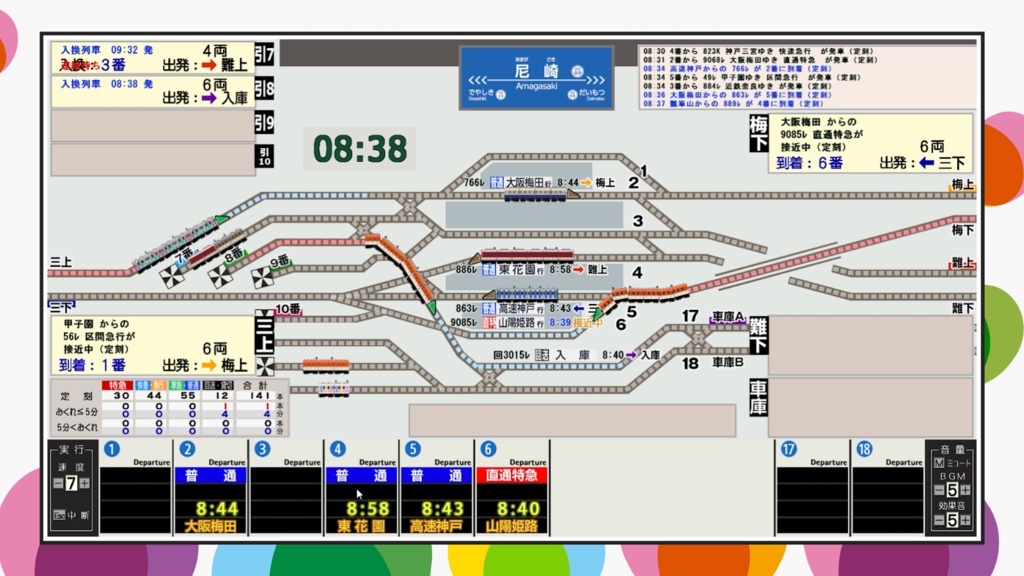Click the orange train on tracks 5-6

click(x=648, y=290)
